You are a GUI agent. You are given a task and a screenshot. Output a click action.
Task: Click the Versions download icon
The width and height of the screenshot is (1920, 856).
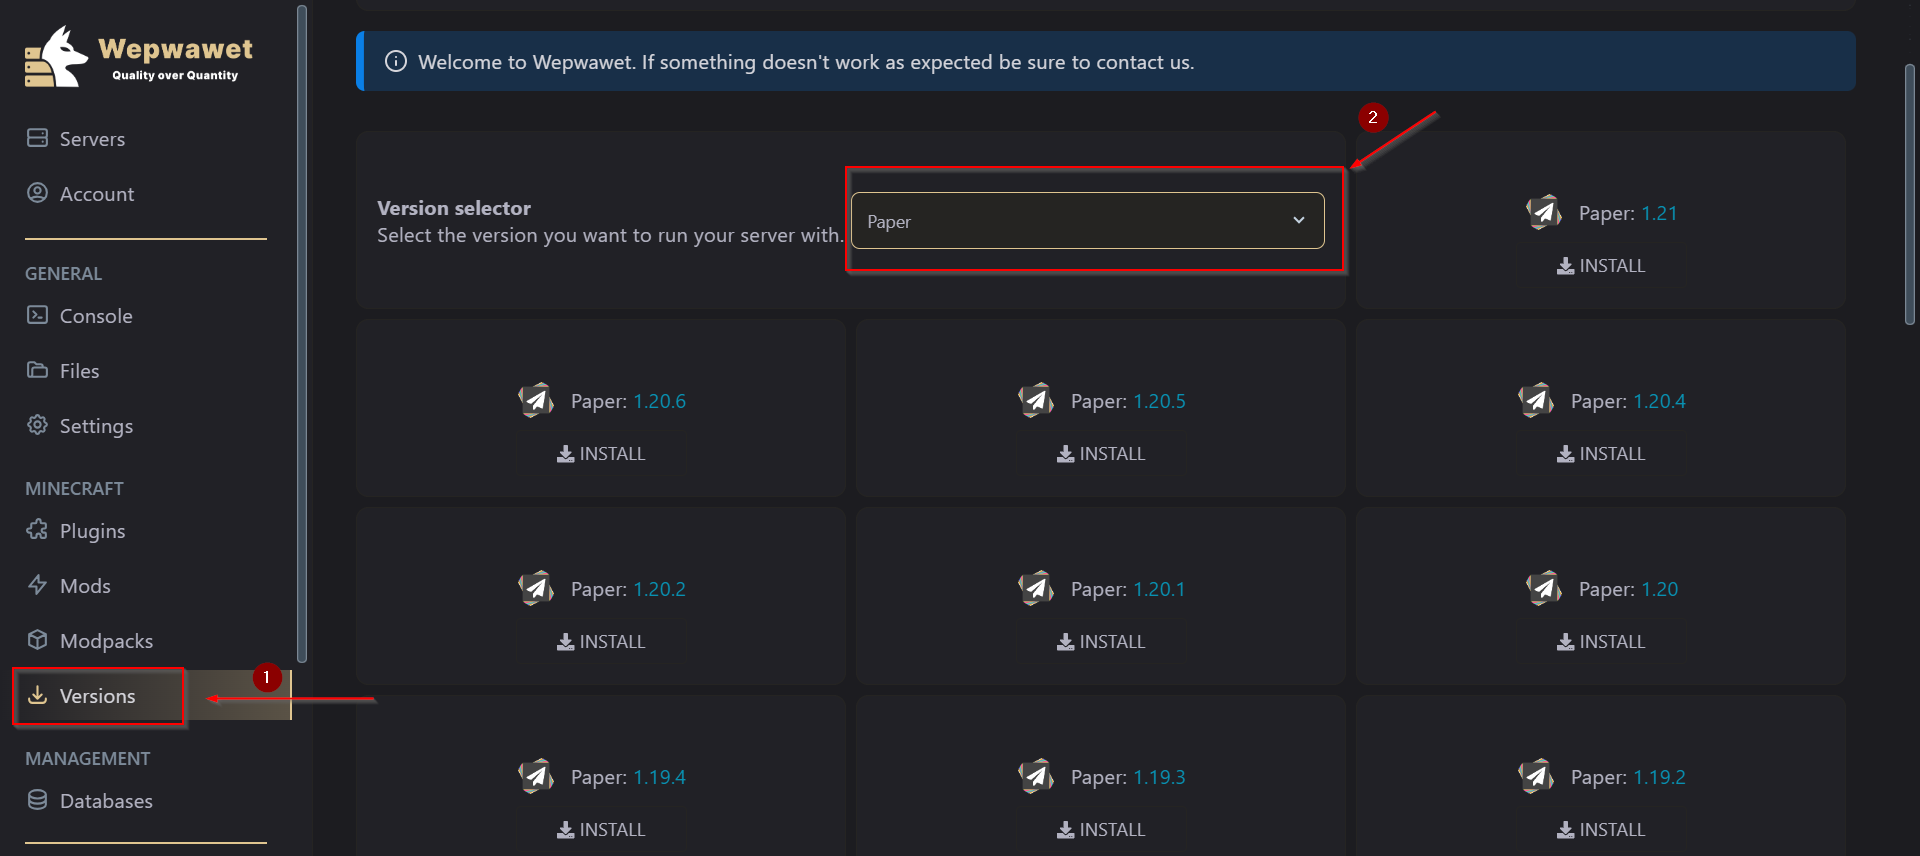click(37, 695)
